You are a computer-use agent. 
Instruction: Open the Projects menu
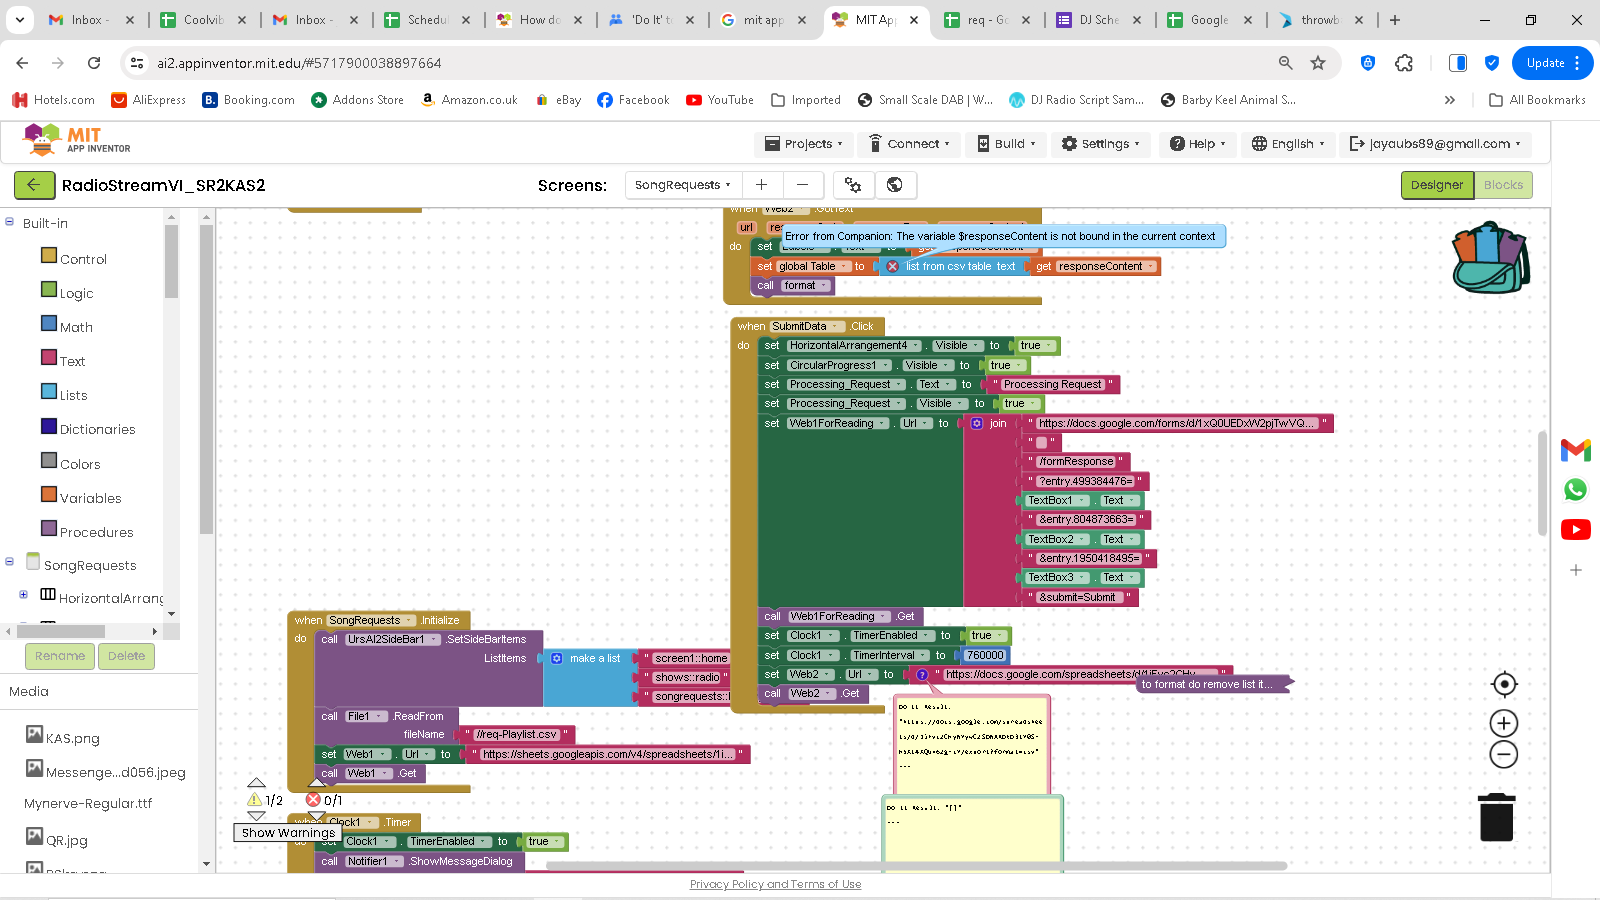[804, 144]
